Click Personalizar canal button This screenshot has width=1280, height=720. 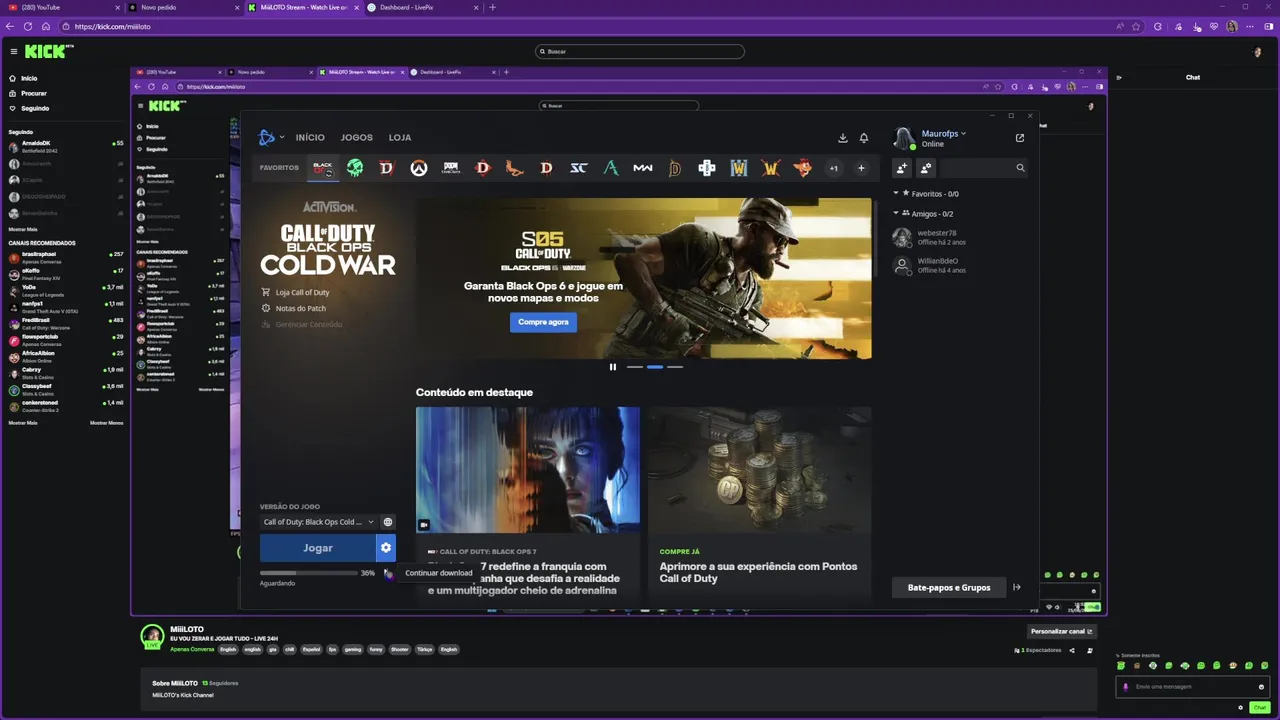1063,631
